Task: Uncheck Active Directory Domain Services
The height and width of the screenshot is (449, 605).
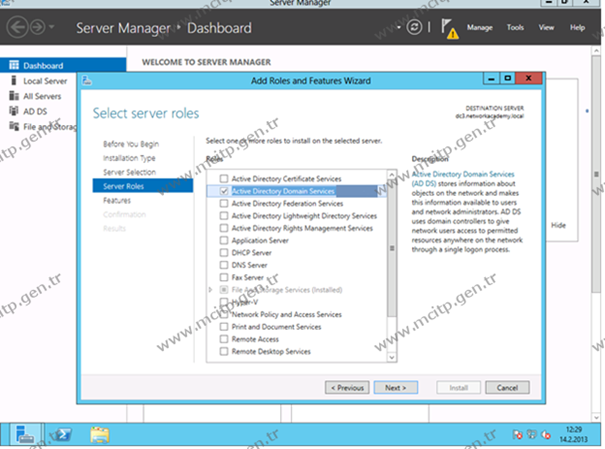Action: tap(224, 191)
